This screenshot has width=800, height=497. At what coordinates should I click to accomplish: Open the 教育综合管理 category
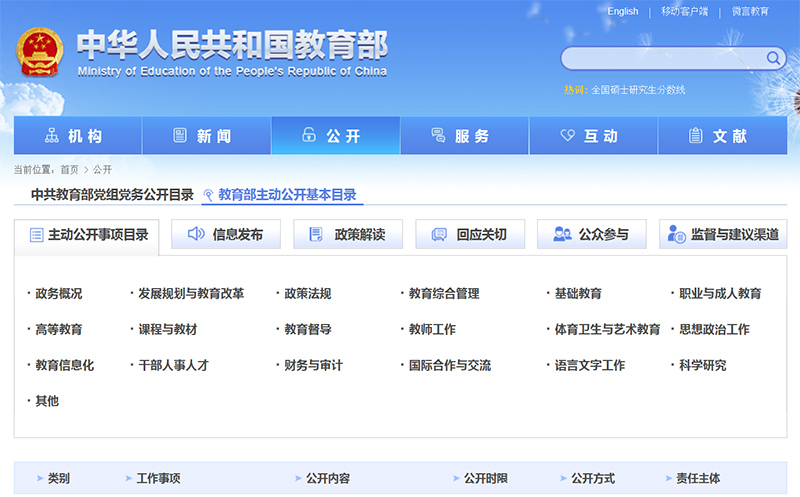444,294
